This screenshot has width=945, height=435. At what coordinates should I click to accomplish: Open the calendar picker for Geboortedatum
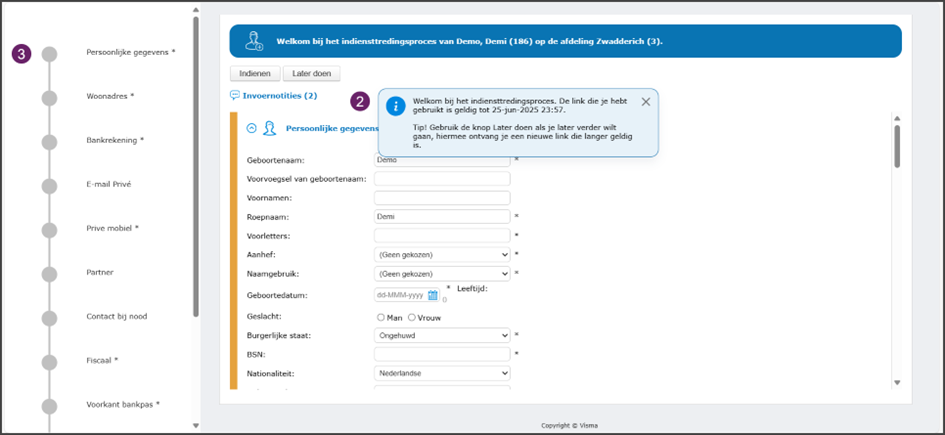tap(433, 295)
